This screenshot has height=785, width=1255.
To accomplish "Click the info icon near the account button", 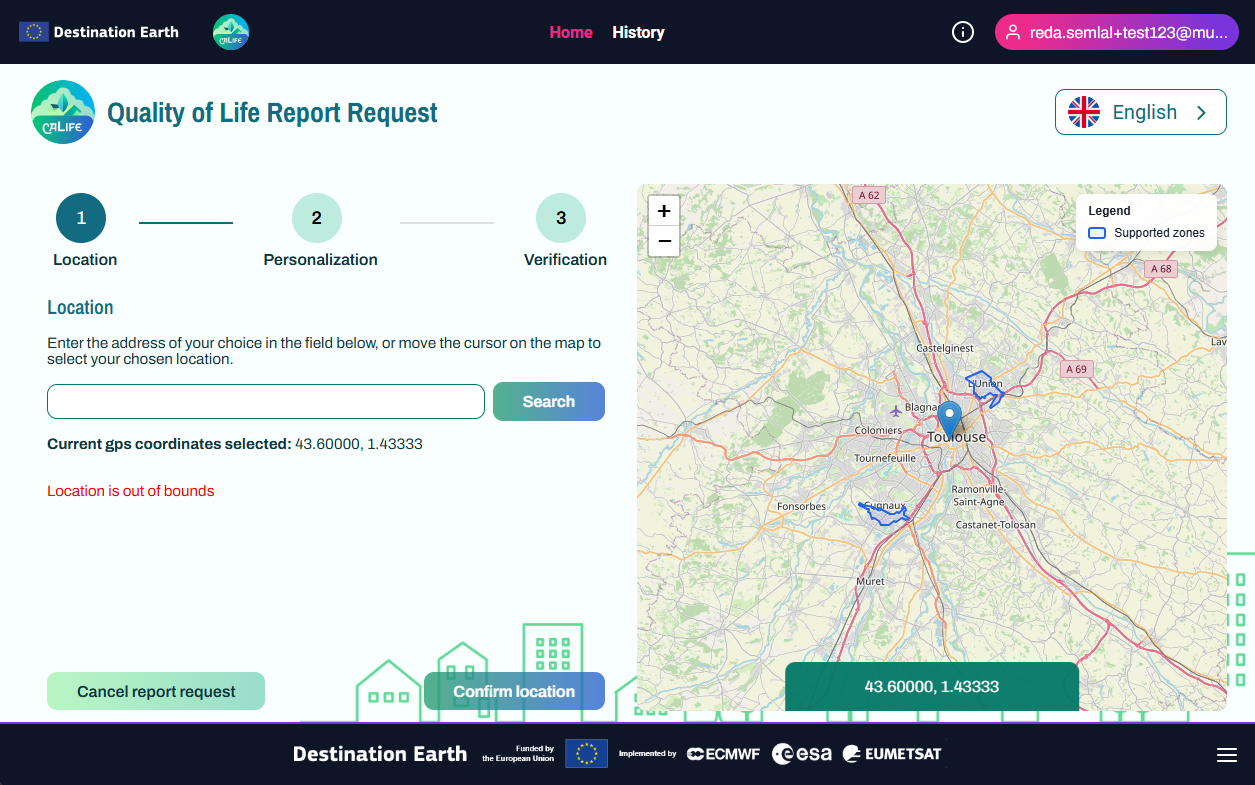I will [x=962, y=32].
